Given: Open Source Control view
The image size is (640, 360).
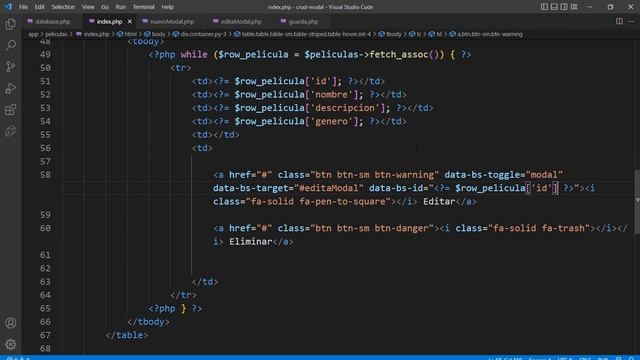Looking at the screenshot, I should [x=11, y=67].
